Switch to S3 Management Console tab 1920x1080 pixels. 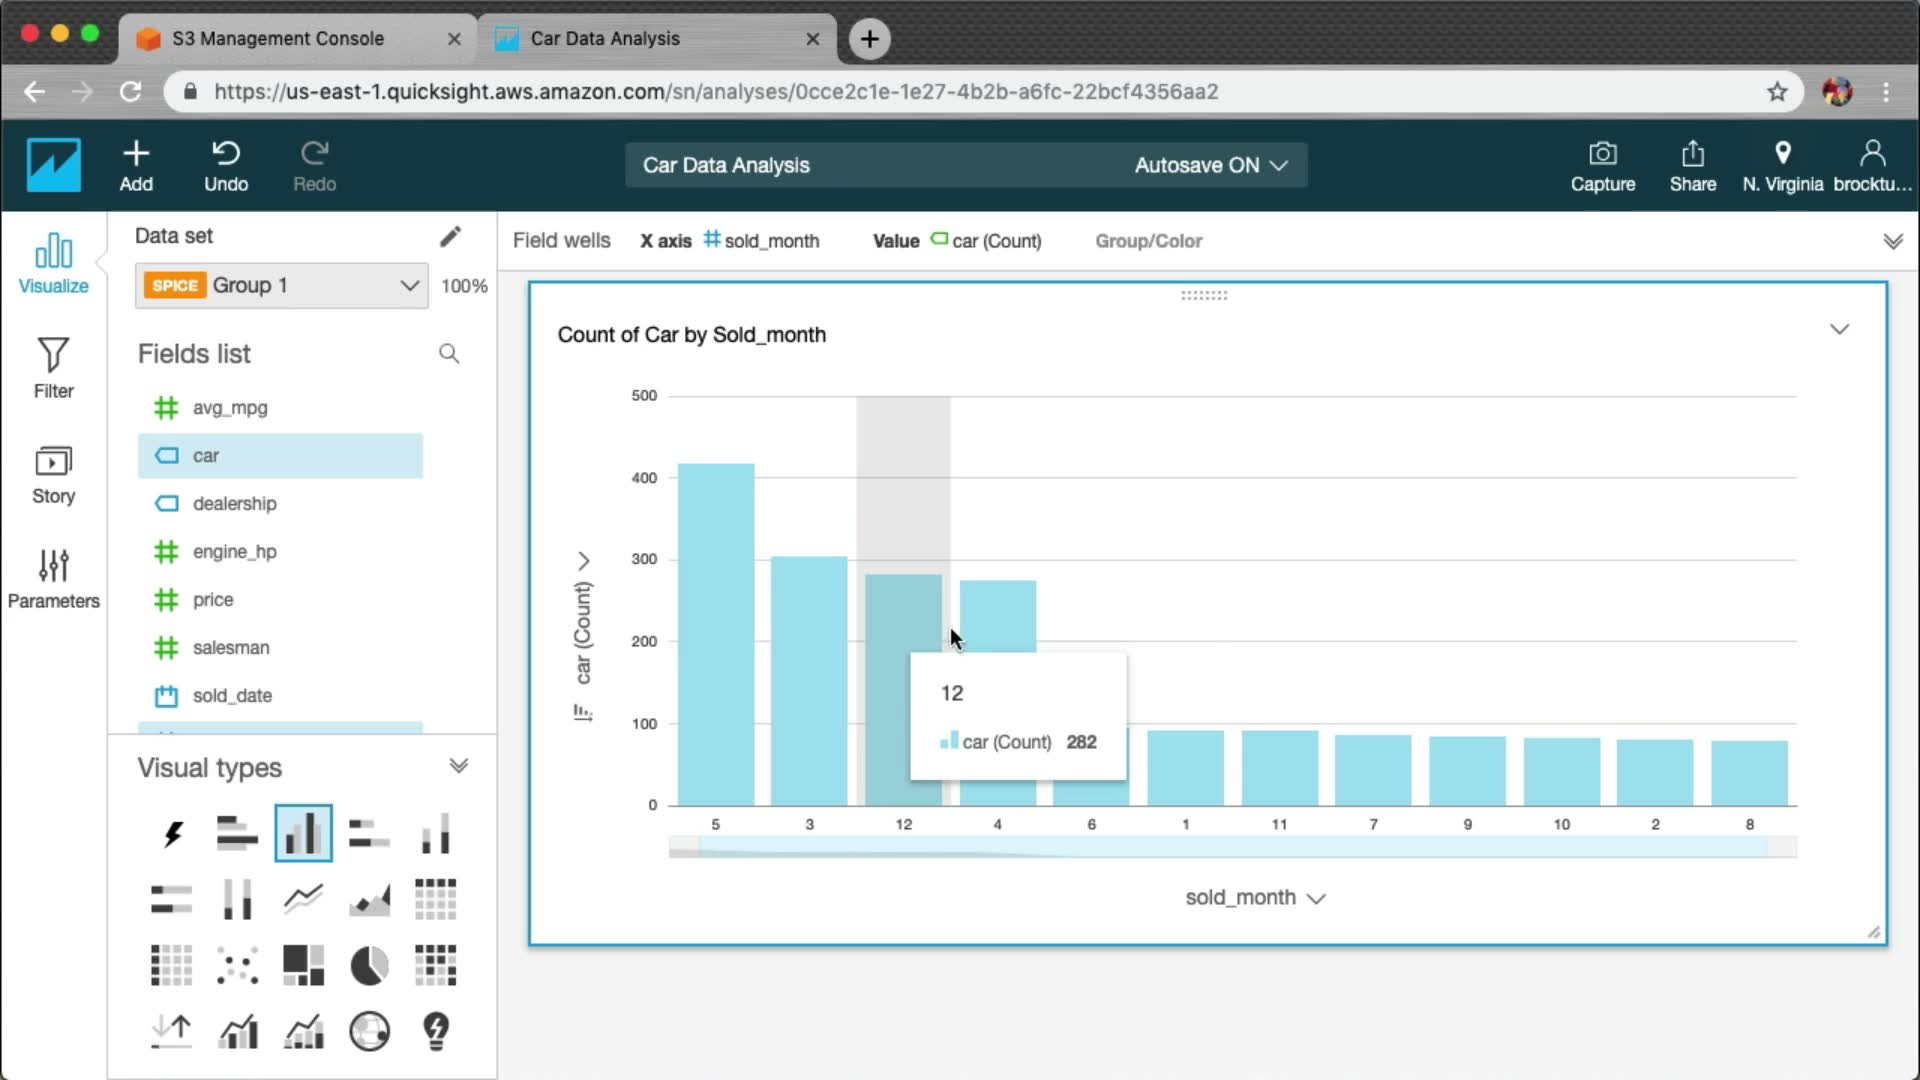[278, 38]
